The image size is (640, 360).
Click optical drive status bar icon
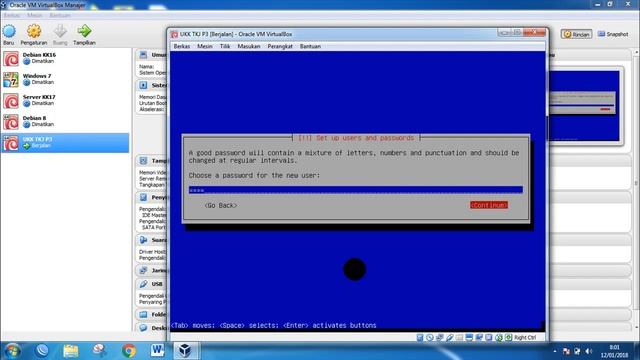click(x=429, y=338)
